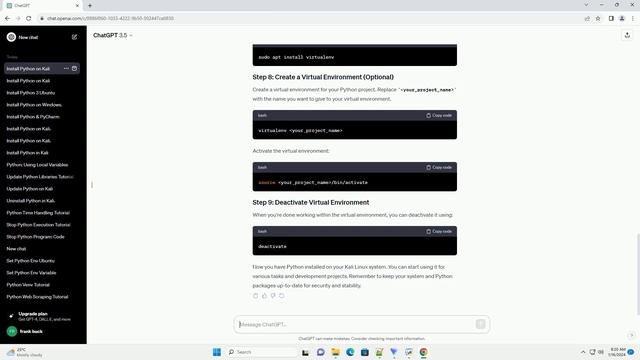Image resolution: width=640 pixels, height=360 pixels.
Task: Open the Chrome three-dot menu
Action: pyautogui.click(x=633, y=18)
